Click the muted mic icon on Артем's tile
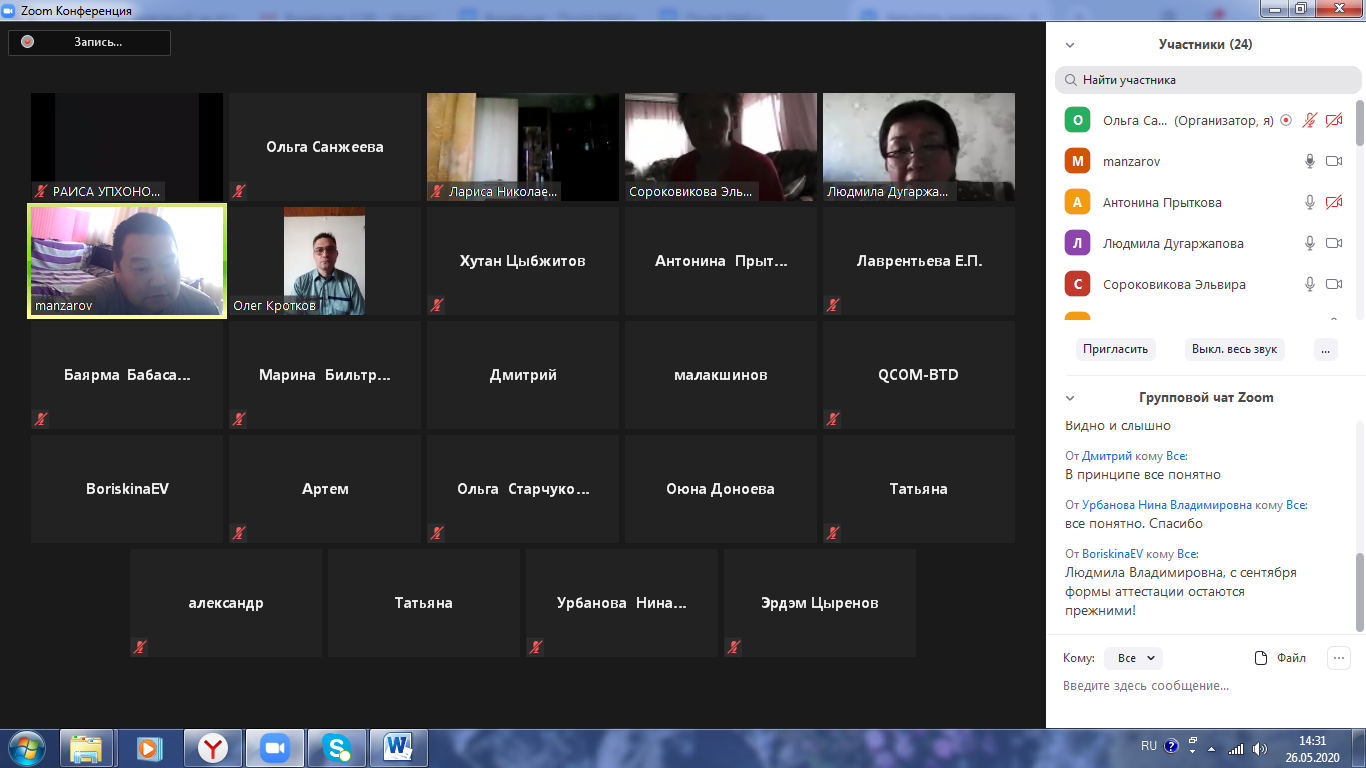1366x768 pixels. tap(238, 533)
